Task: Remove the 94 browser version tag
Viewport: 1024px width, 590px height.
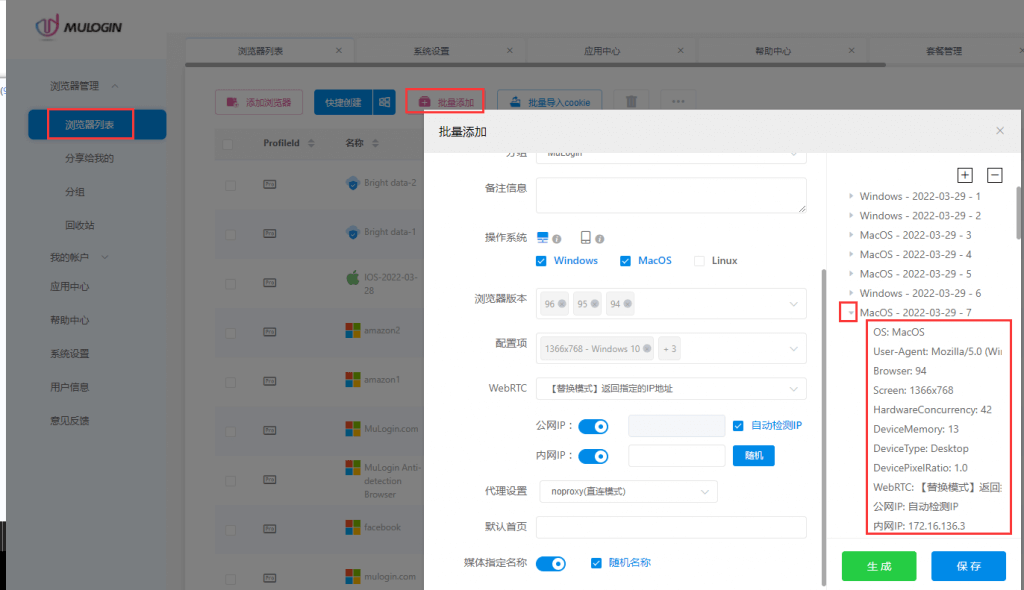Action: [x=628, y=304]
